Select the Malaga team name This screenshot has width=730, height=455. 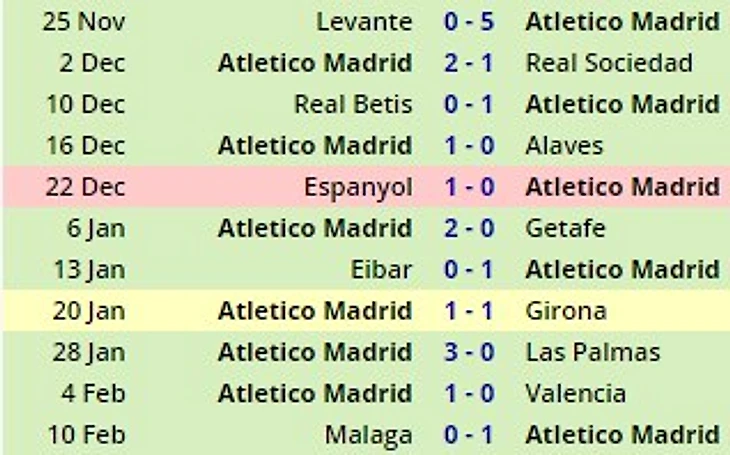click(368, 435)
